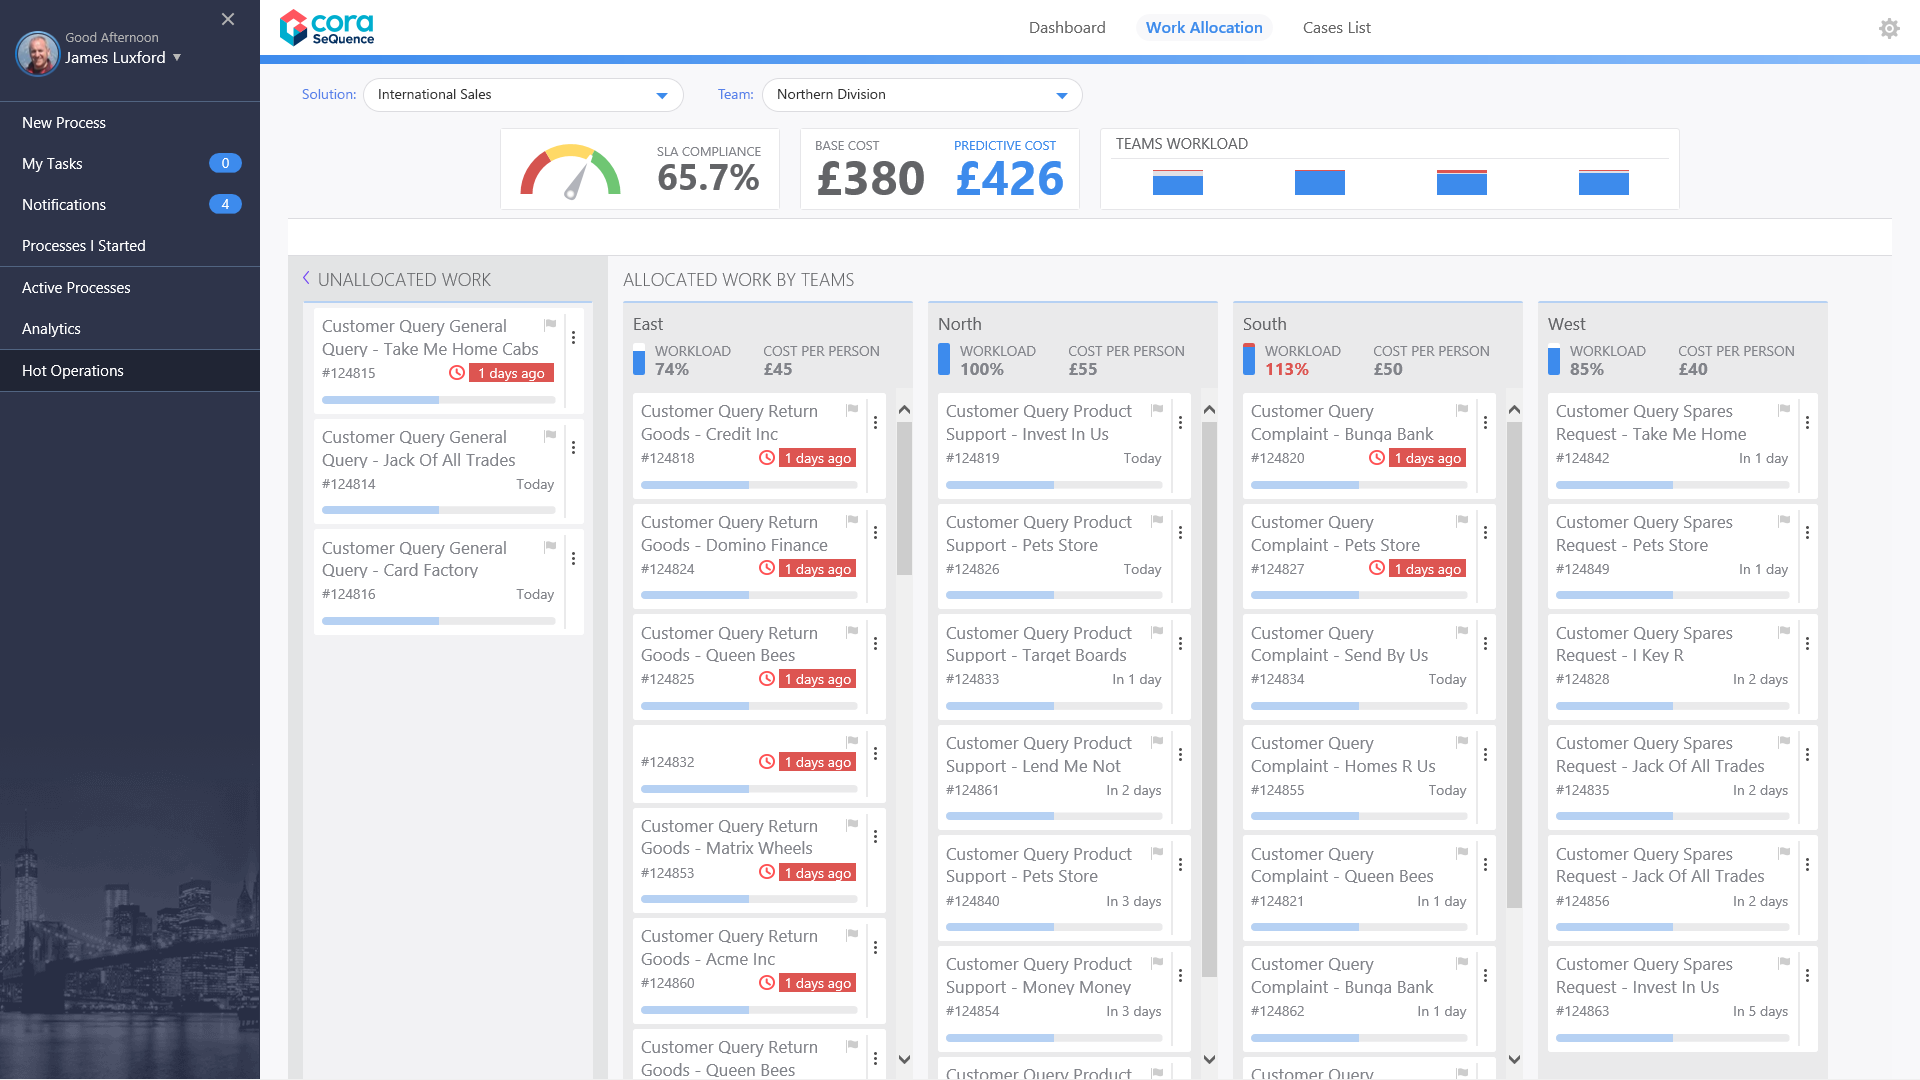Click the overdue clock icon on #124818
The width and height of the screenshot is (1920, 1080).
point(767,458)
